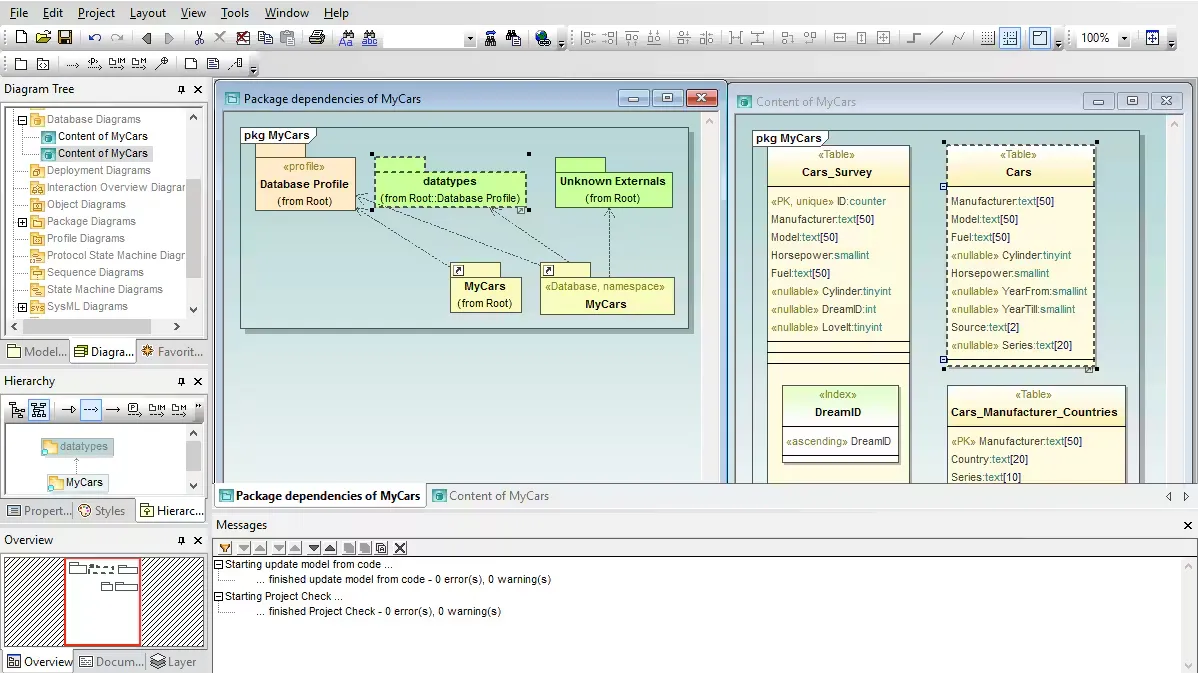Toggle the diagram frame toolbar button
1198x673 pixels.
coord(1040,37)
